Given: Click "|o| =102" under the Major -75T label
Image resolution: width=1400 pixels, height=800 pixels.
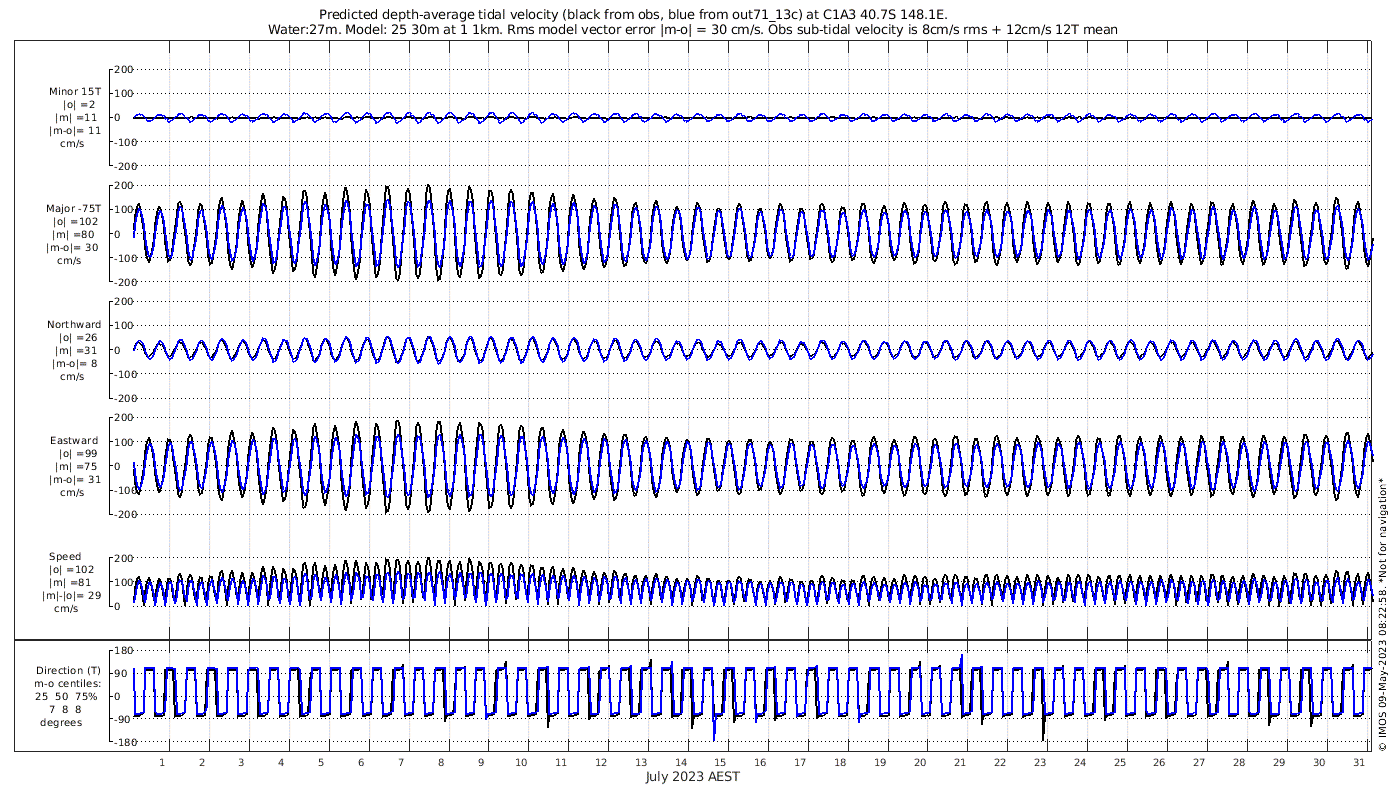Looking at the screenshot, I should click(76, 222).
